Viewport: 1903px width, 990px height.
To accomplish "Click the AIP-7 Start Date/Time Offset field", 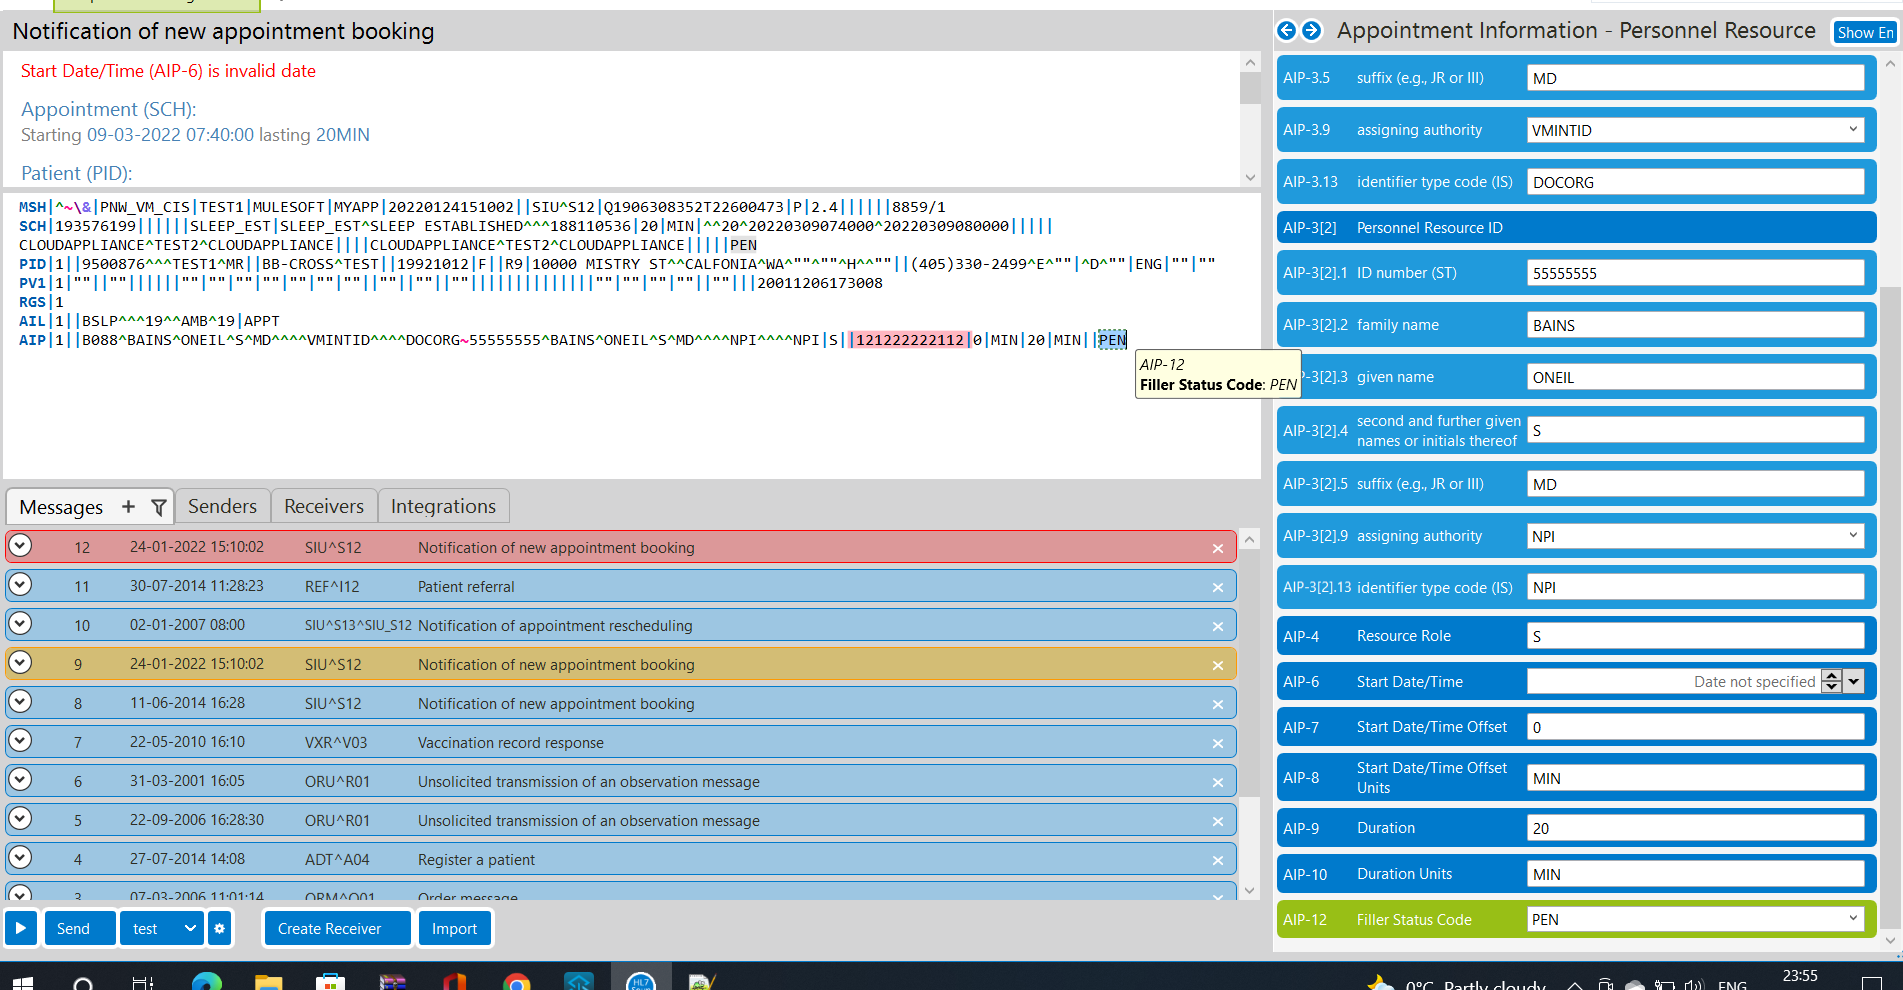I will point(1695,727).
